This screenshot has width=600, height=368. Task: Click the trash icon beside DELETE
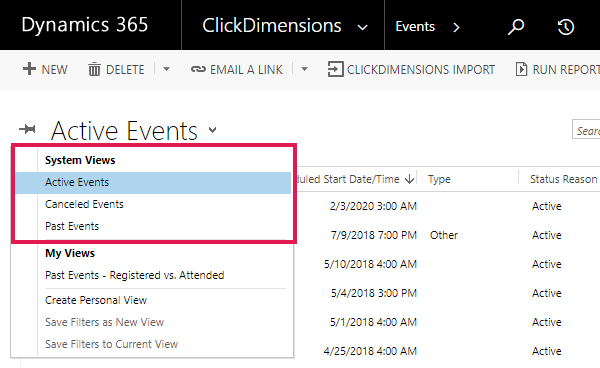(x=94, y=69)
